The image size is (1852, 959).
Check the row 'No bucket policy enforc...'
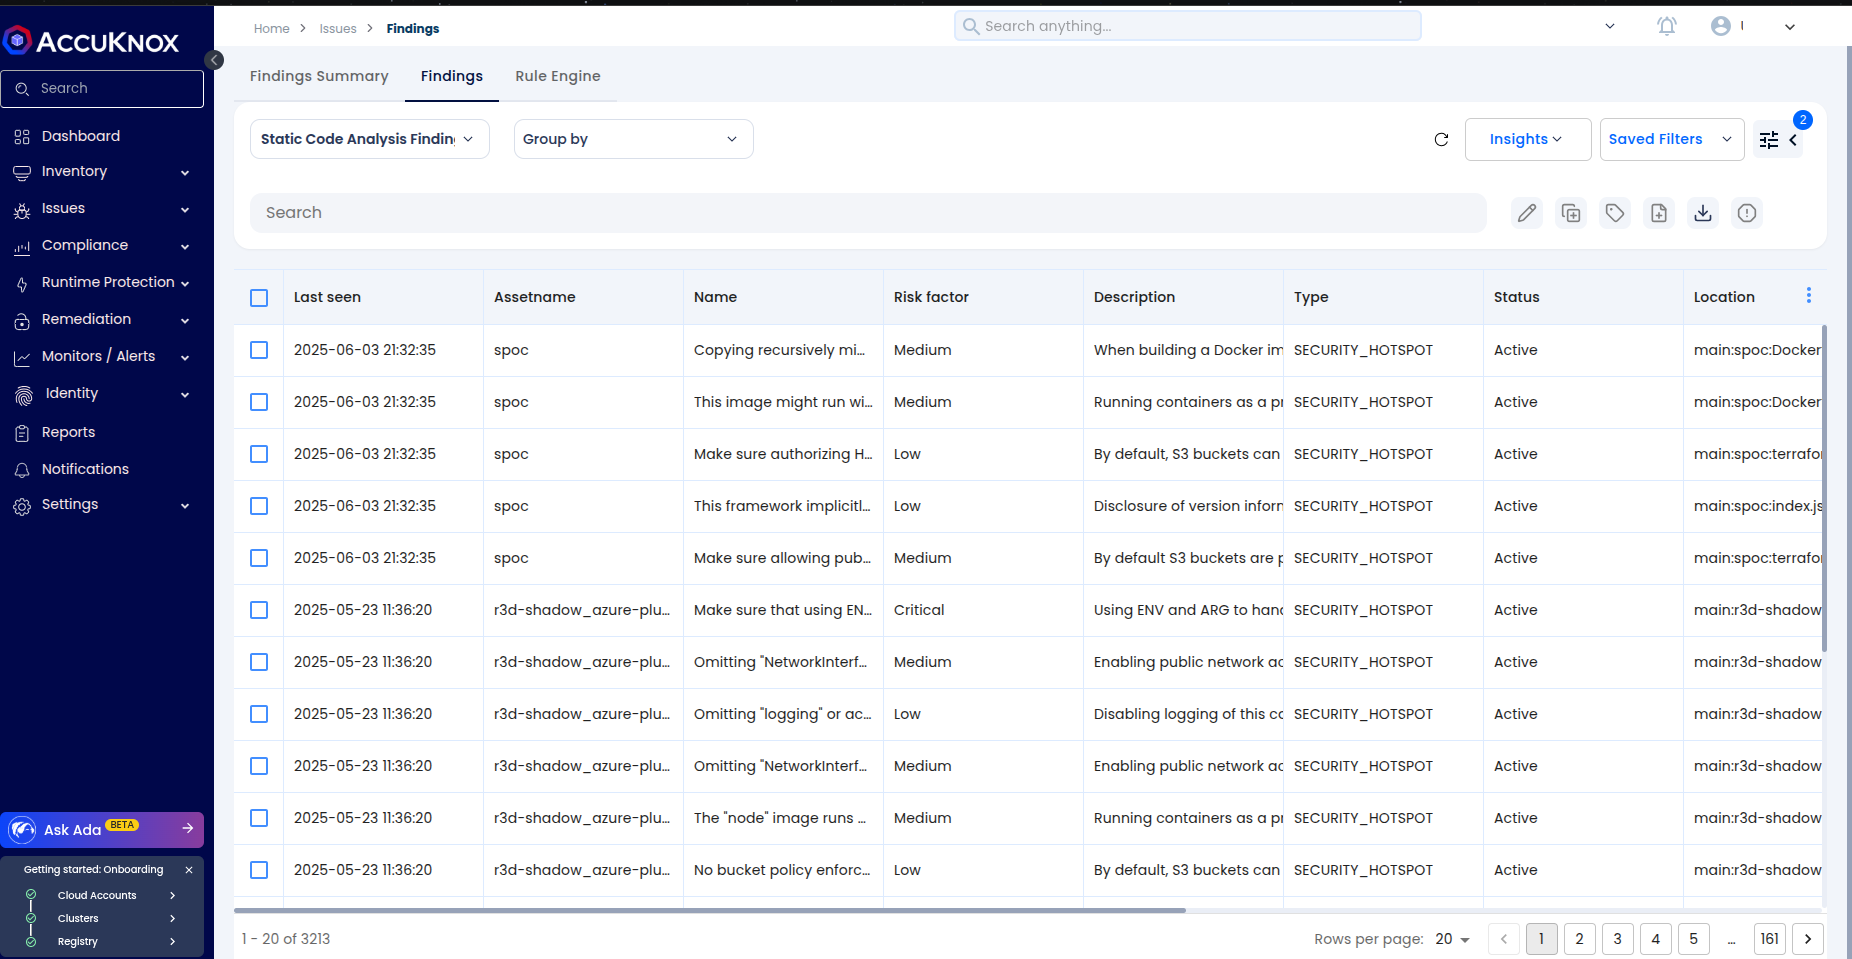pos(259,870)
